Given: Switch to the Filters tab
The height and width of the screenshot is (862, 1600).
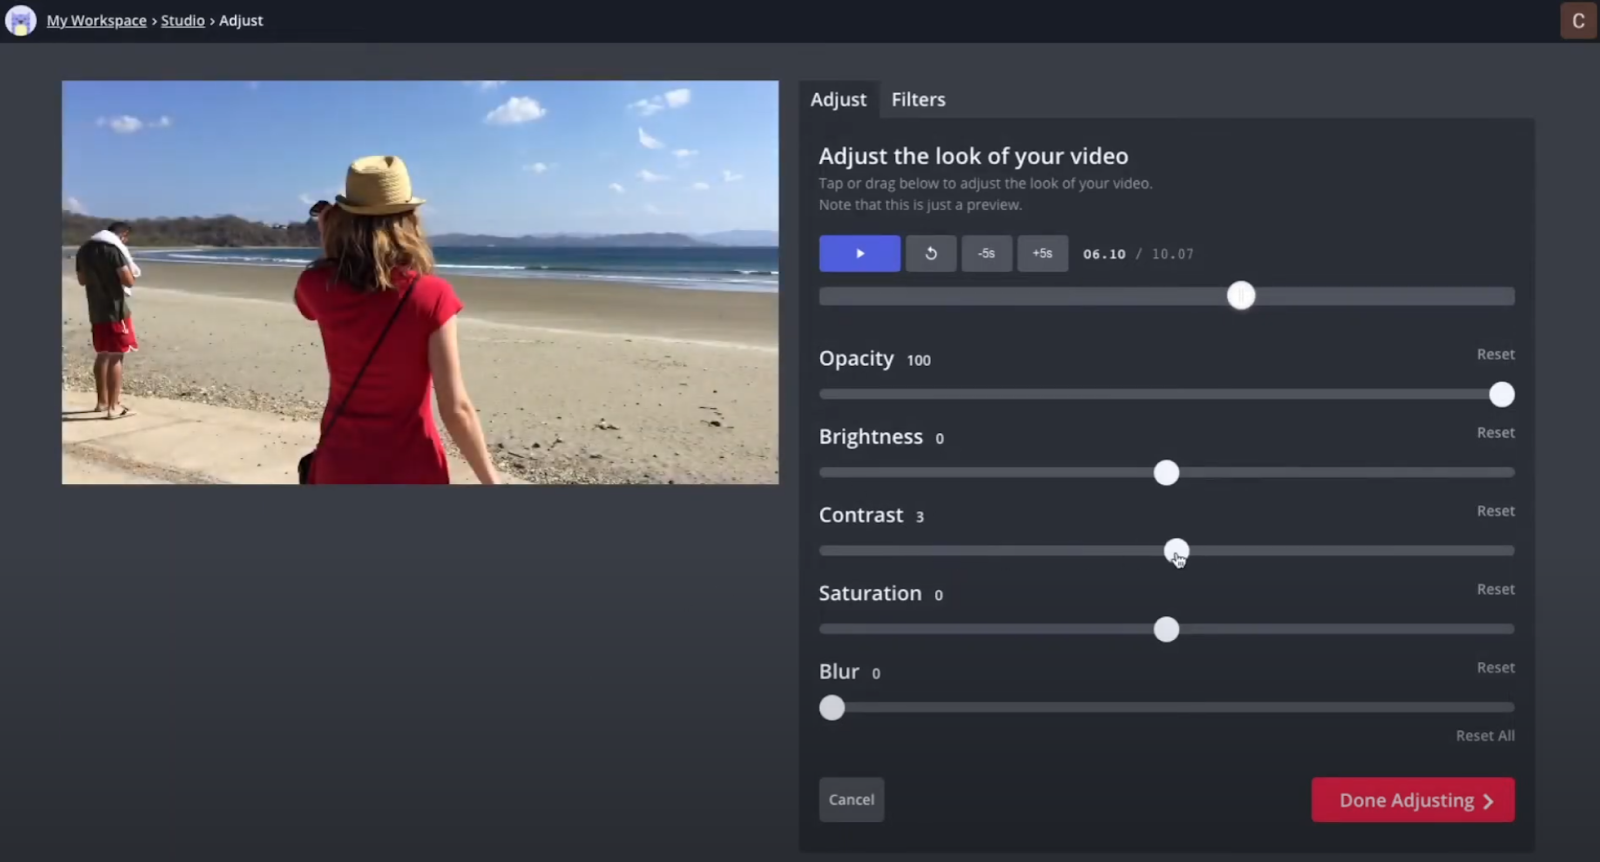Looking at the screenshot, I should [x=918, y=100].
